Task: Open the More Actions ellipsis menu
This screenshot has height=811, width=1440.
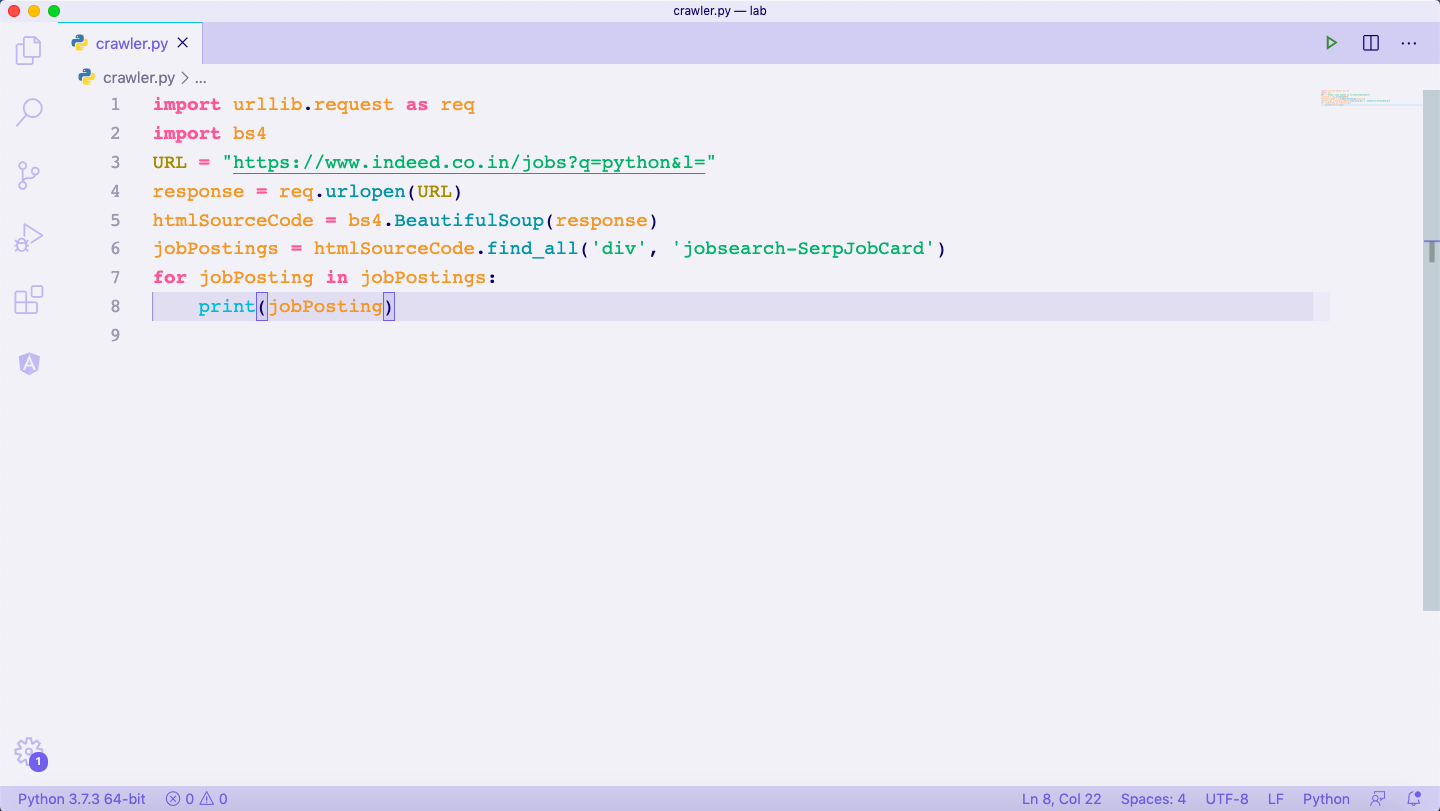Action: pos(1409,43)
